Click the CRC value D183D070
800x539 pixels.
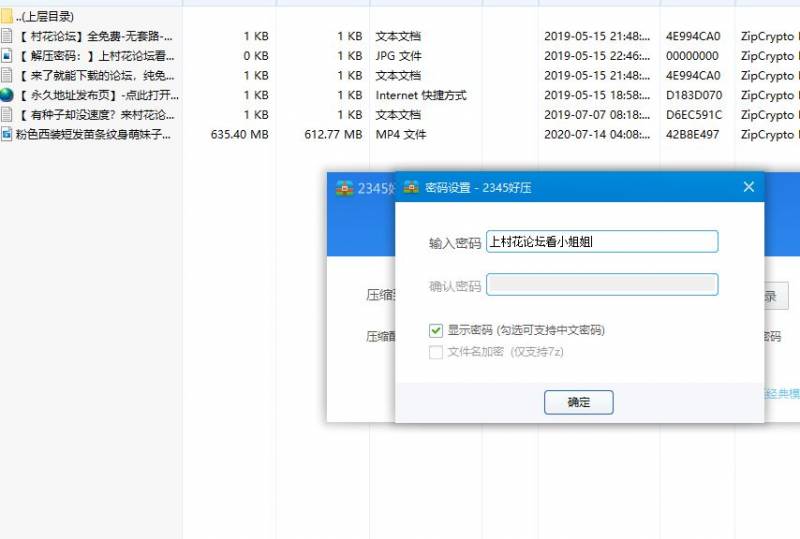click(694, 95)
